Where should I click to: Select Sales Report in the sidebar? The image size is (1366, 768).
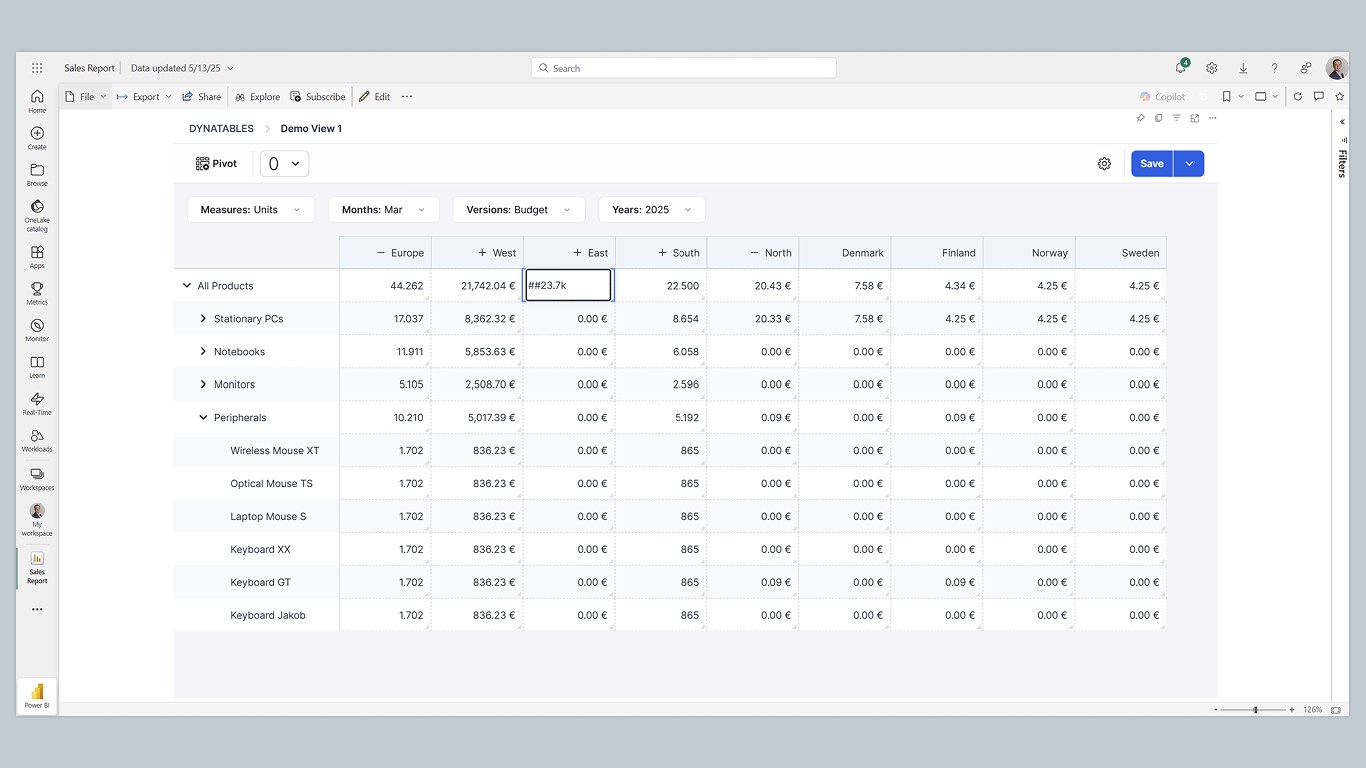point(37,567)
